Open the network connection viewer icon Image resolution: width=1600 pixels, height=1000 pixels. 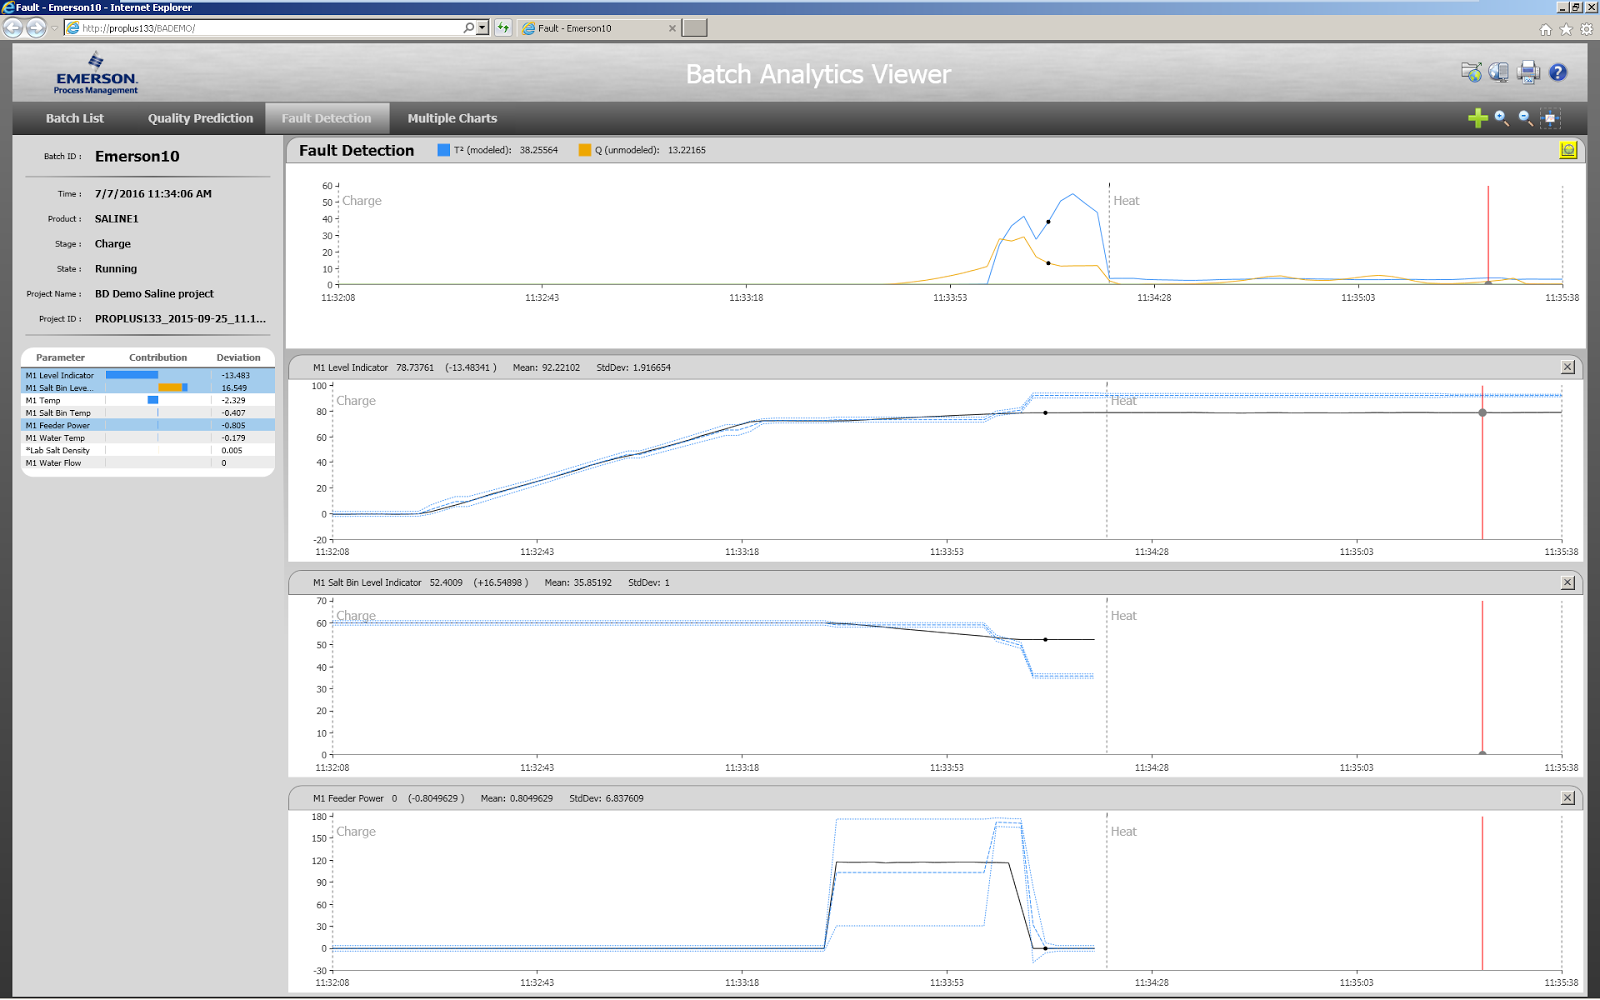[1498, 71]
